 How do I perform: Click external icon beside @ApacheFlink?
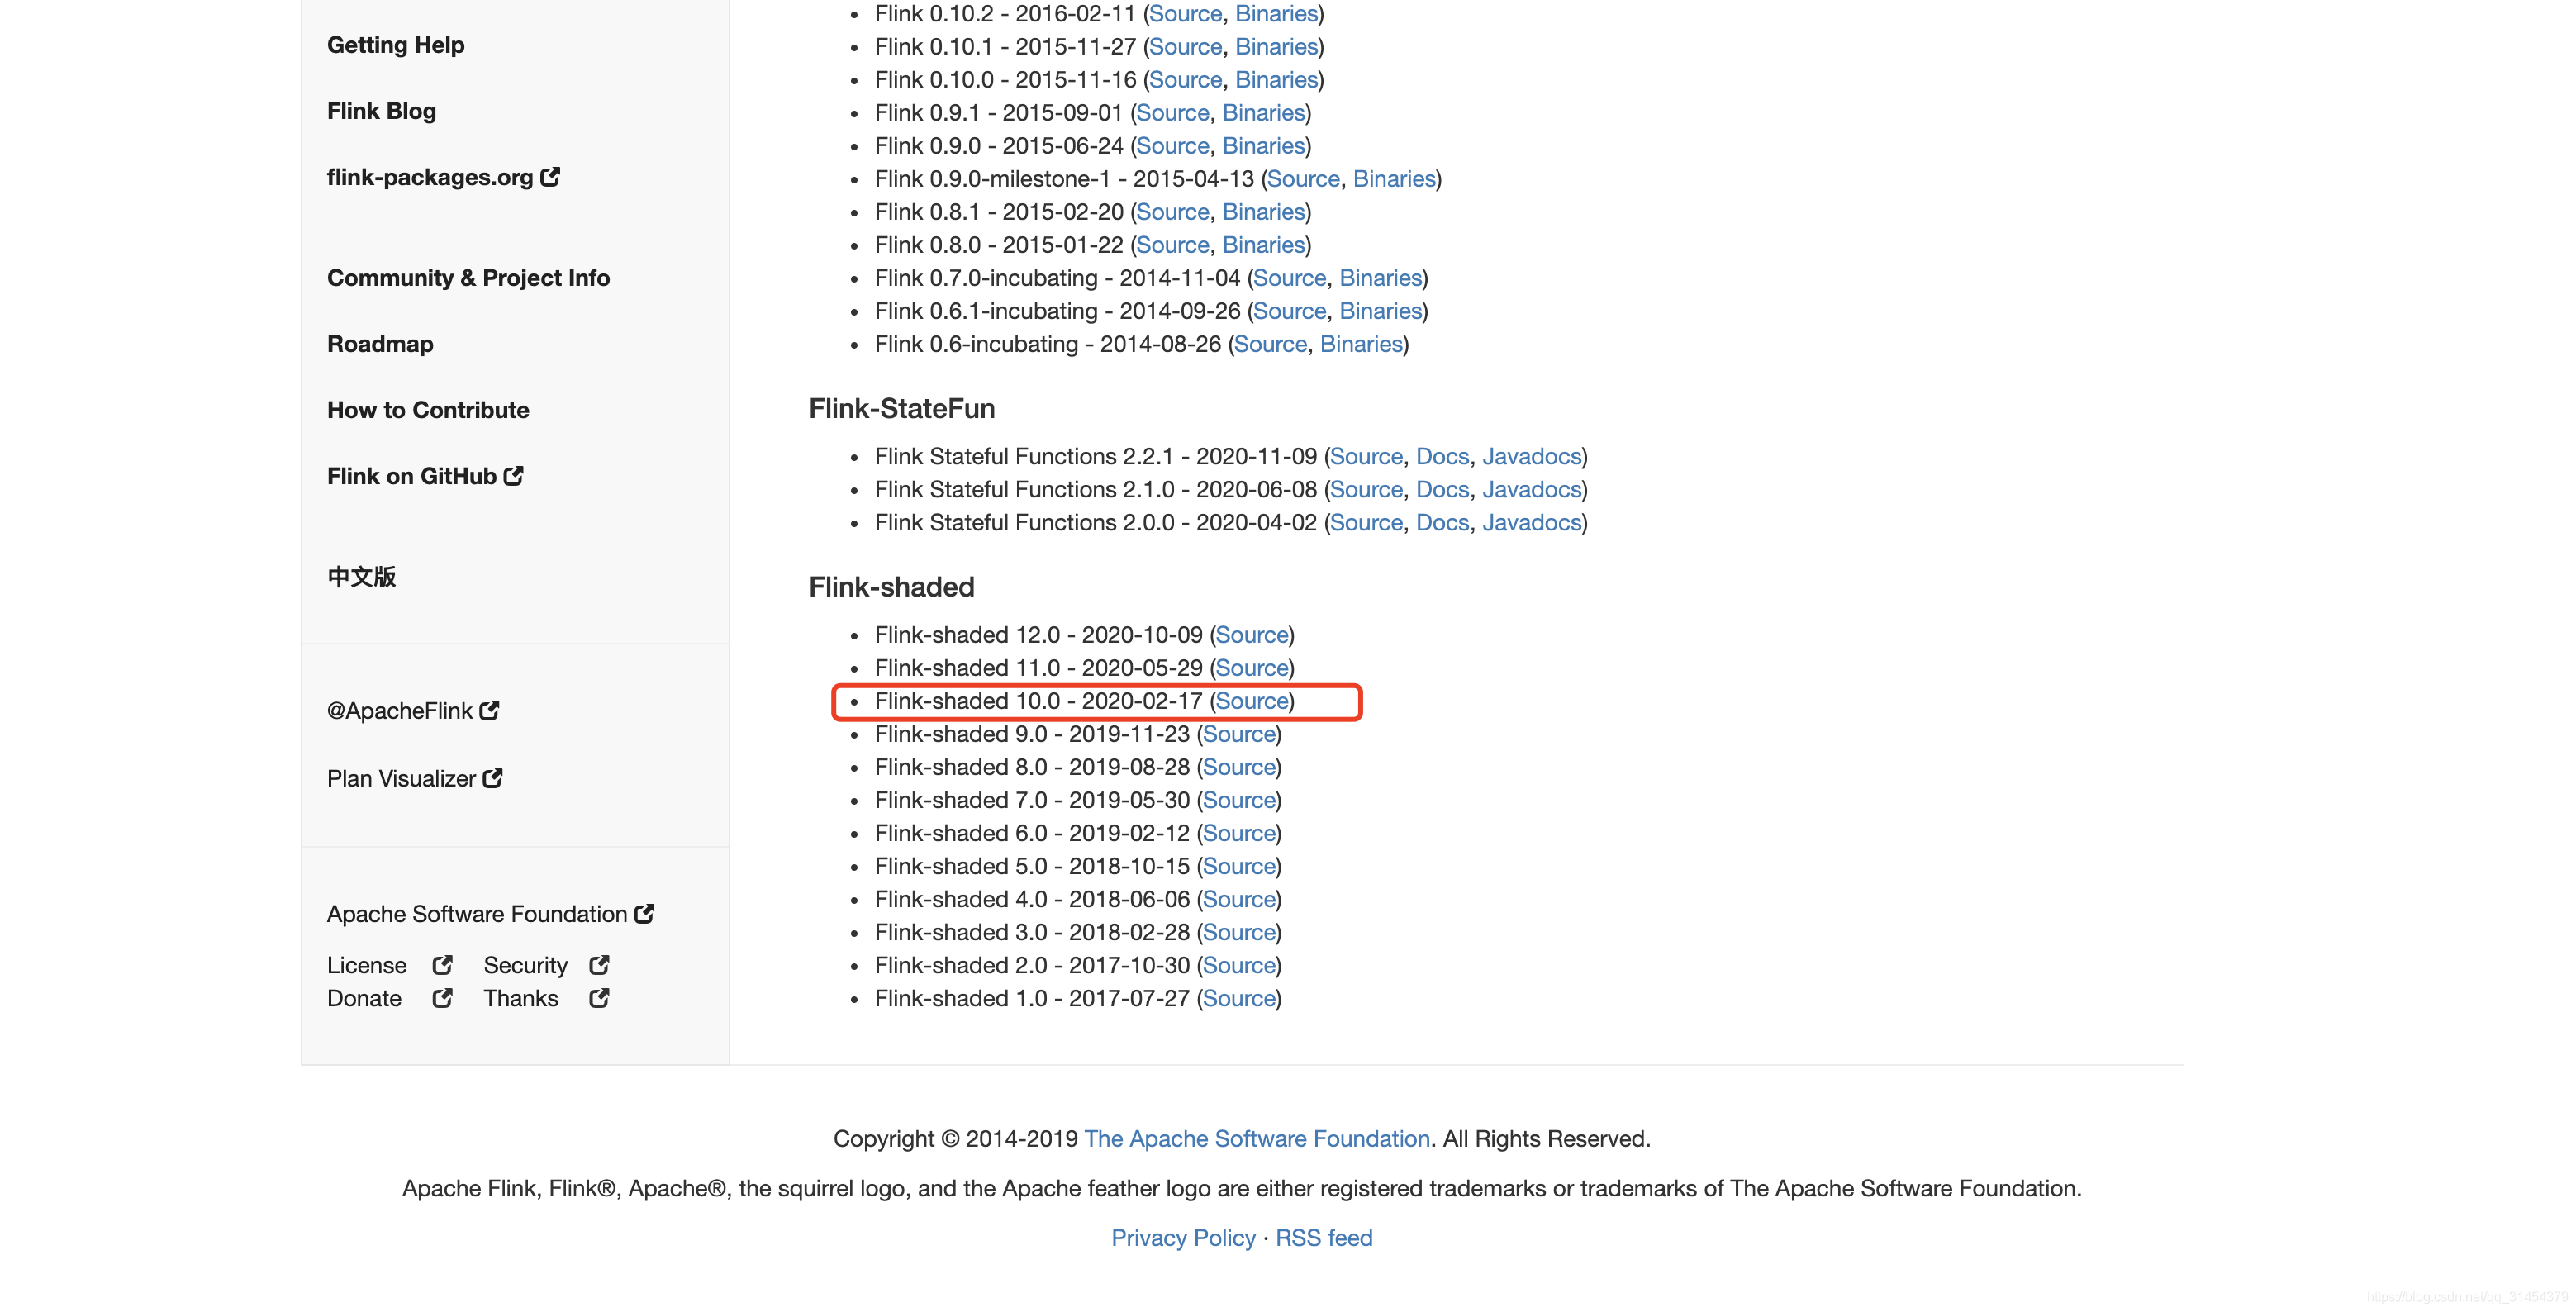[489, 711]
